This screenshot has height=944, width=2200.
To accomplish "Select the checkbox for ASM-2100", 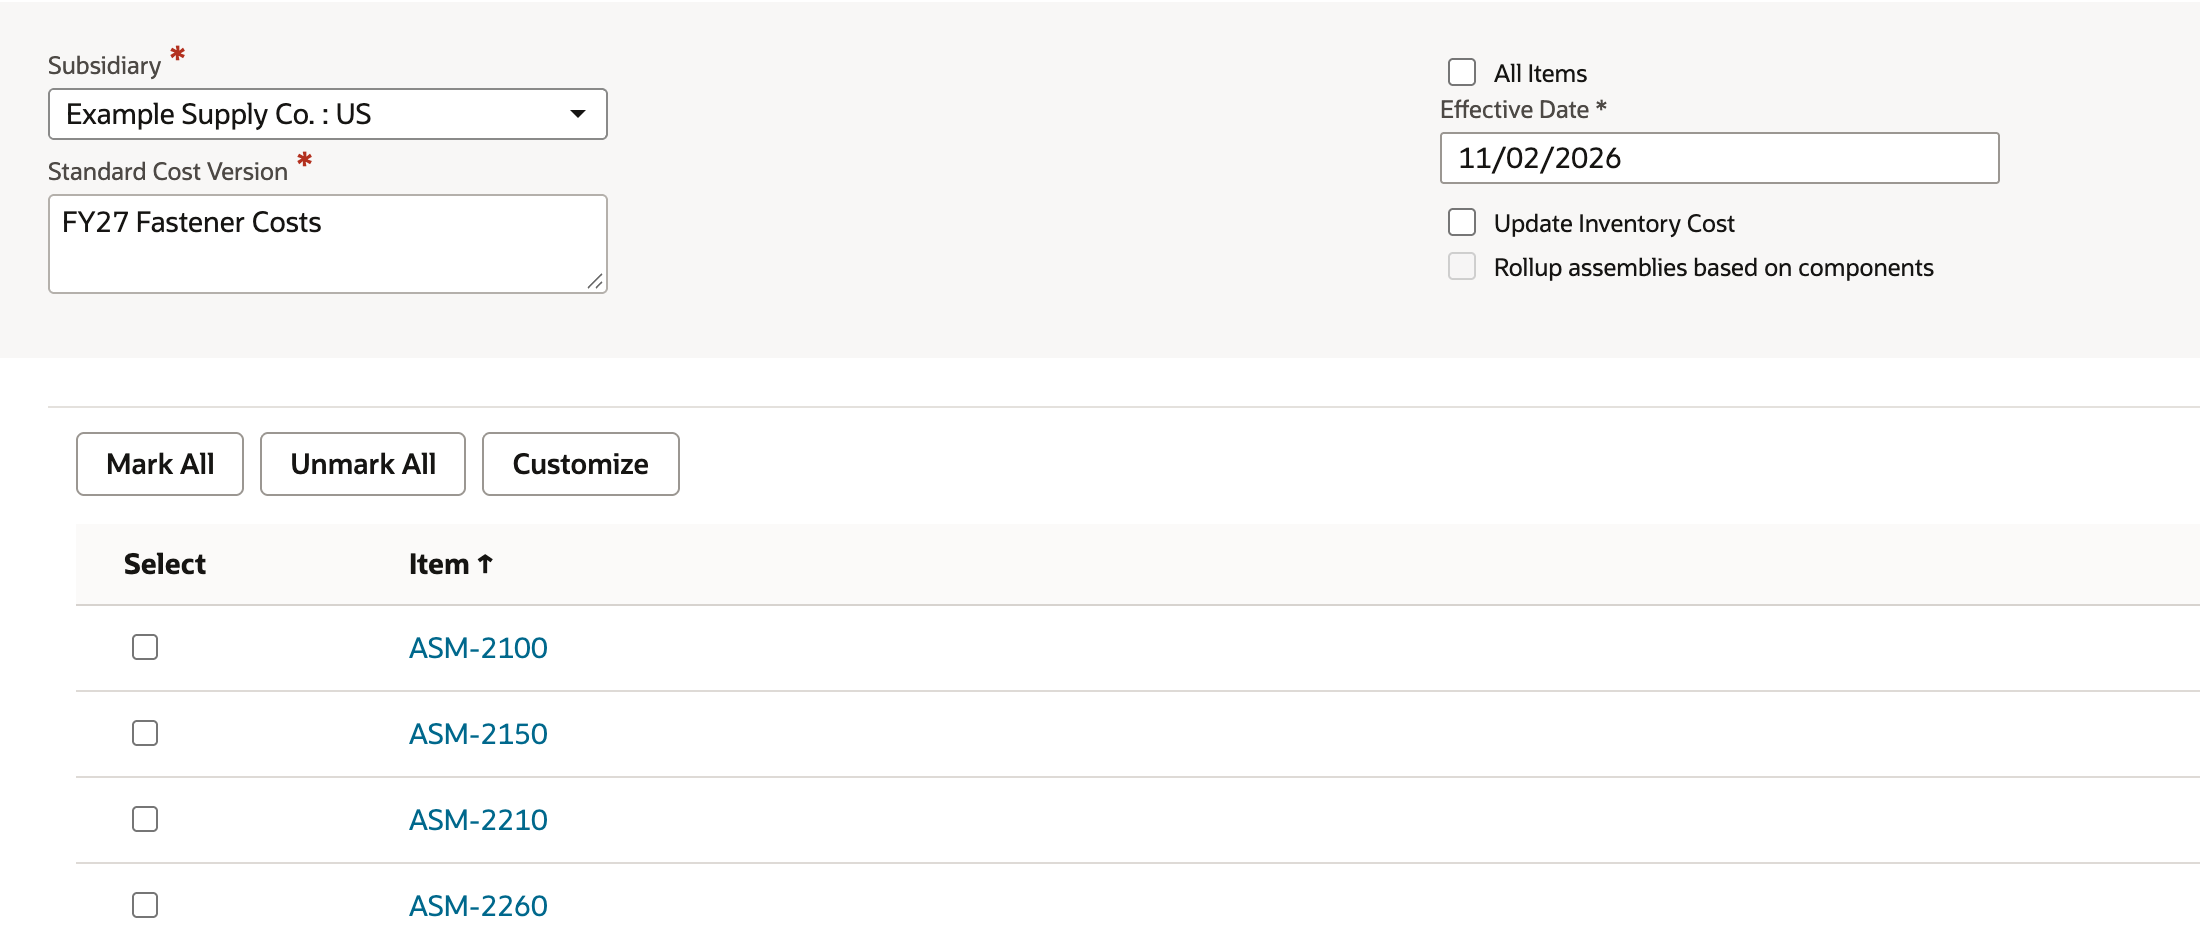I will (145, 647).
